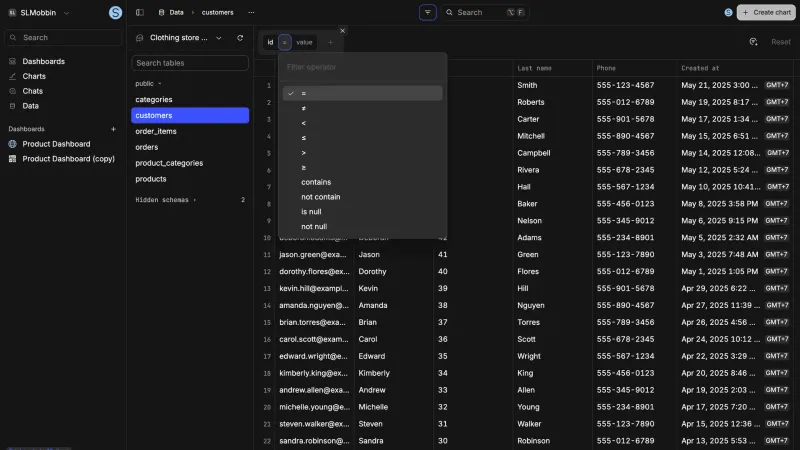The height and width of the screenshot is (450, 800).
Task: Select the customers table
Action: tap(190, 115)
